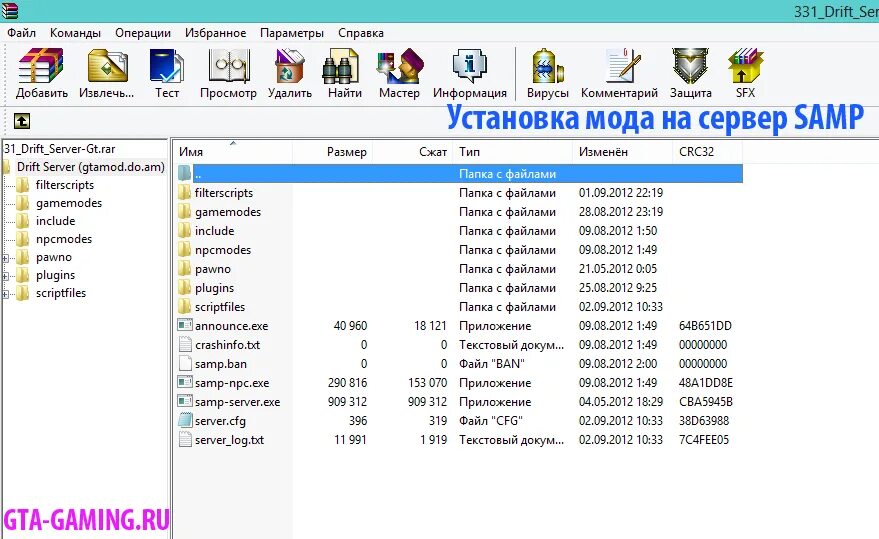Click date 04.05.2012 18:29
Screen dimensions: 879x539
(x=621, y=402)
